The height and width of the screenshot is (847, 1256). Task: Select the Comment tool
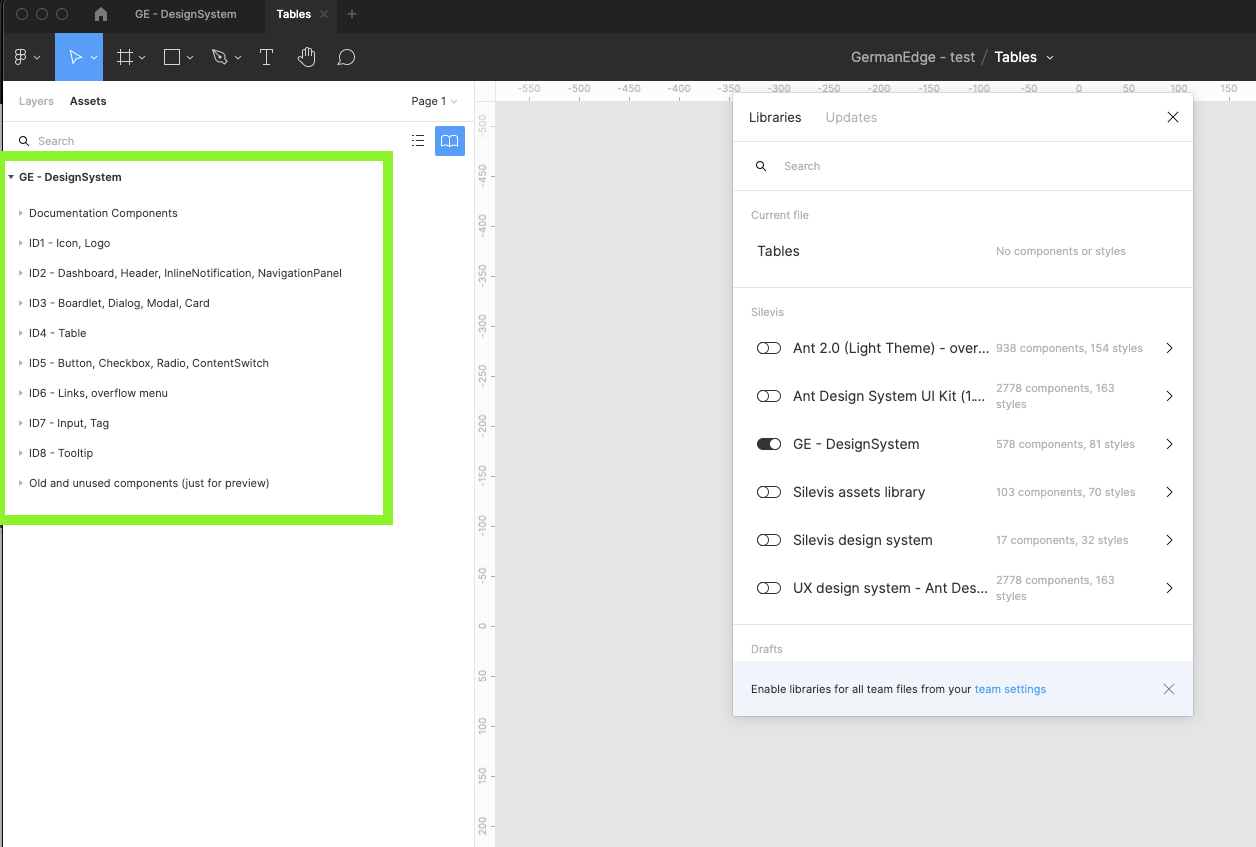coord(346,58)
